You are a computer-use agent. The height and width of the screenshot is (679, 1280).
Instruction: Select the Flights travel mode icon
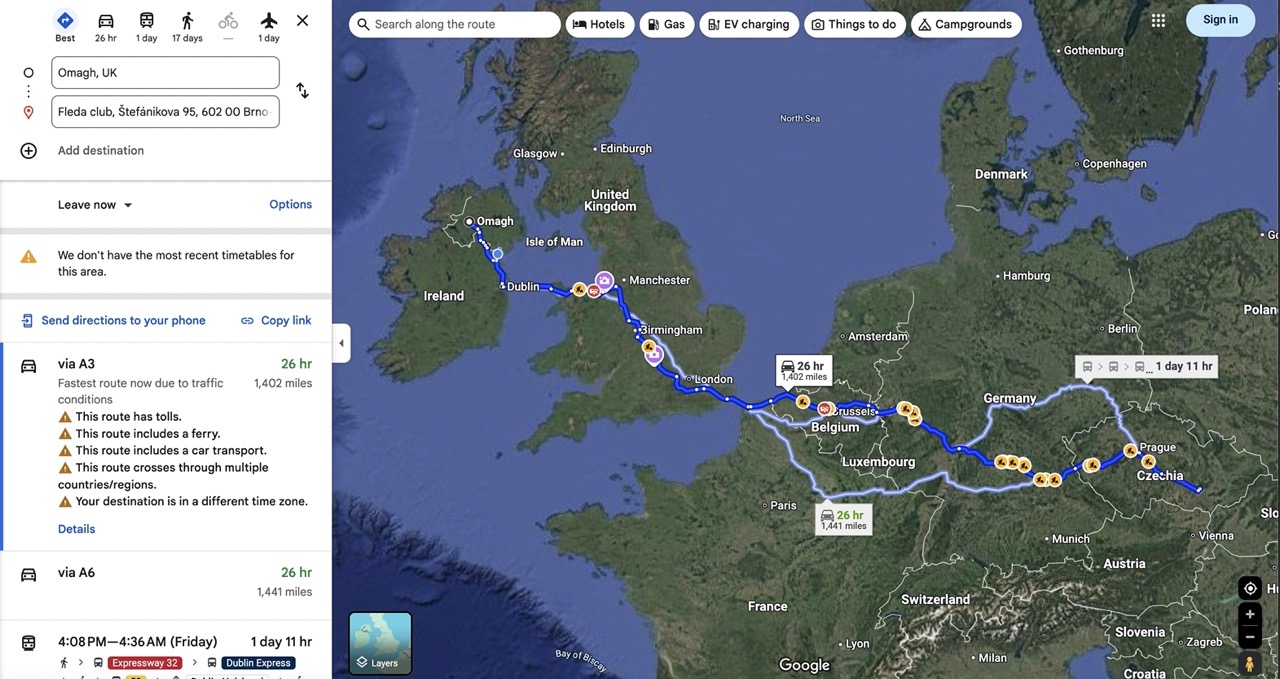(x=269, y=21)
